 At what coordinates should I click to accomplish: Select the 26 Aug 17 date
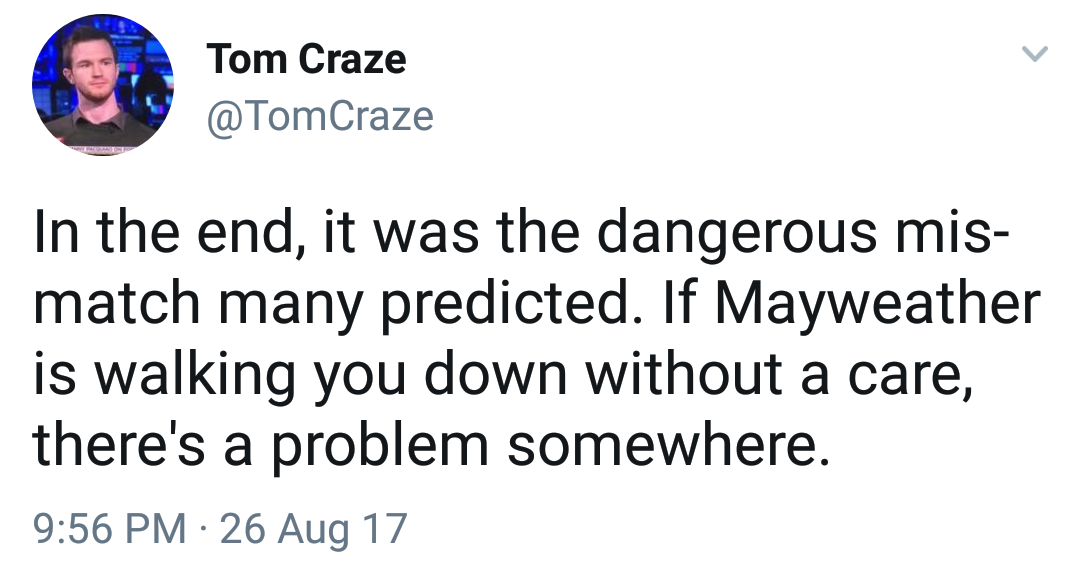click(314, 529)
